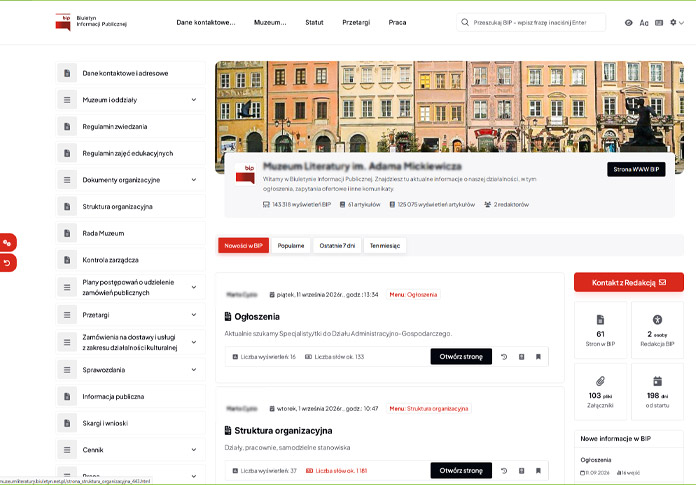Image resolution: width=696 pixels, height=485 pixels.
Task: Click document icon beside Rada Muzeum
Action: tap(67, 233)
